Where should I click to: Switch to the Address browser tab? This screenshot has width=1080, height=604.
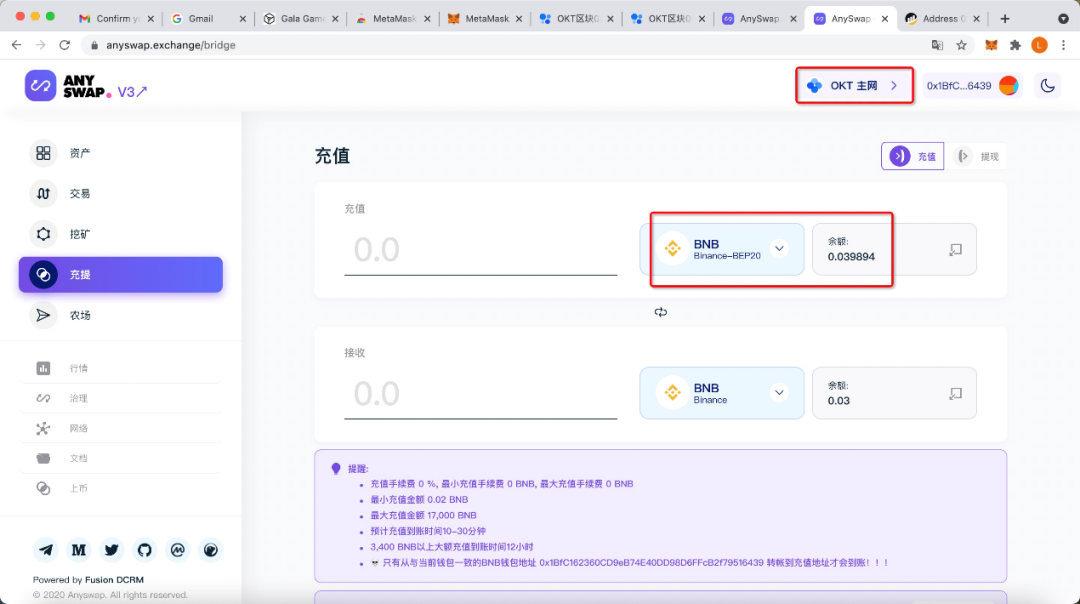tap(941, 19)
